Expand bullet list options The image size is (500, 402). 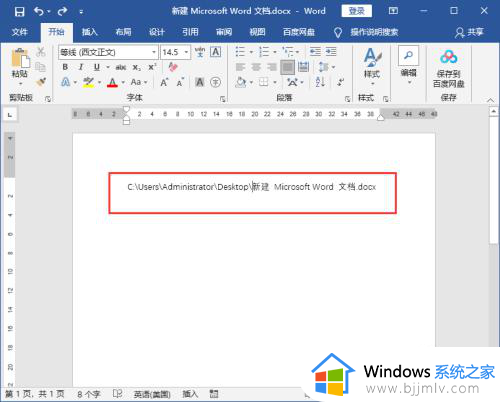[251, 52]
